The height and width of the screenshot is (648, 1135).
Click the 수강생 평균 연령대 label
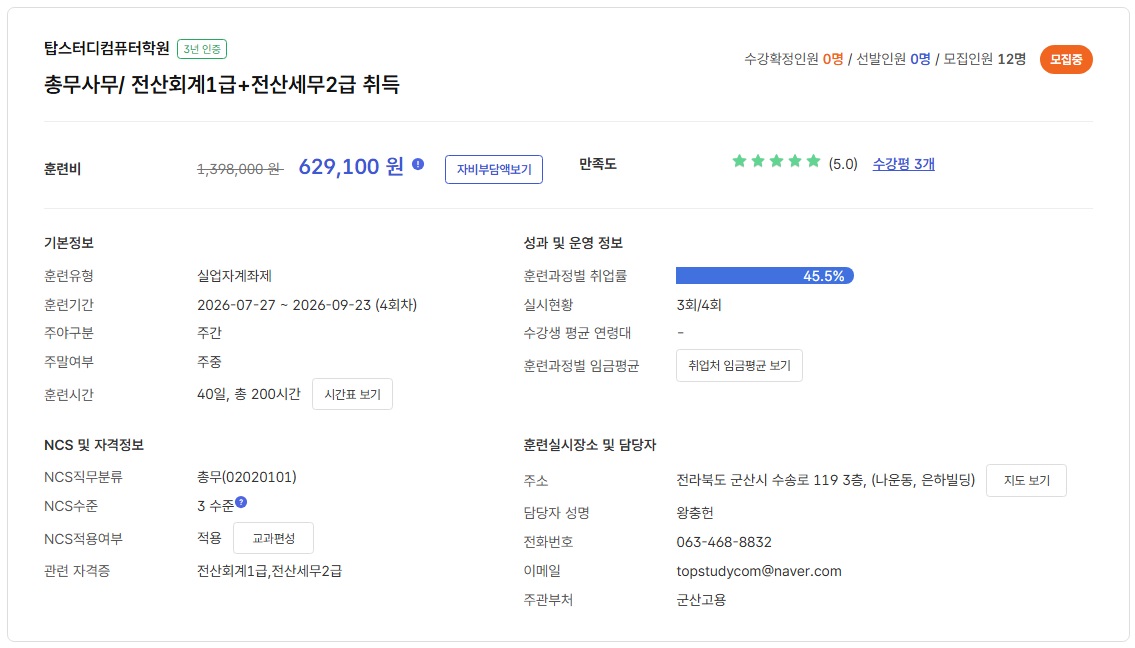point(578,333)
